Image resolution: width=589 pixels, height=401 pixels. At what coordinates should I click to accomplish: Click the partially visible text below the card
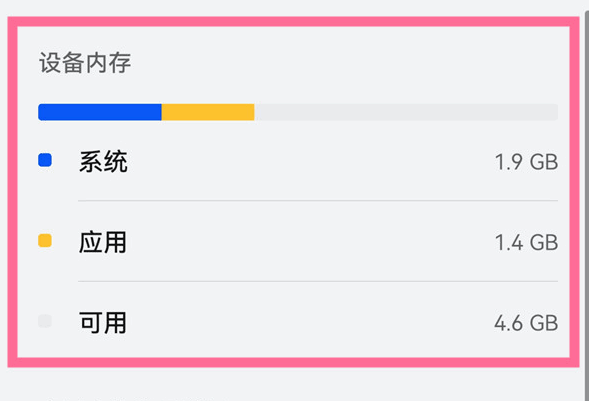point(131,398)
